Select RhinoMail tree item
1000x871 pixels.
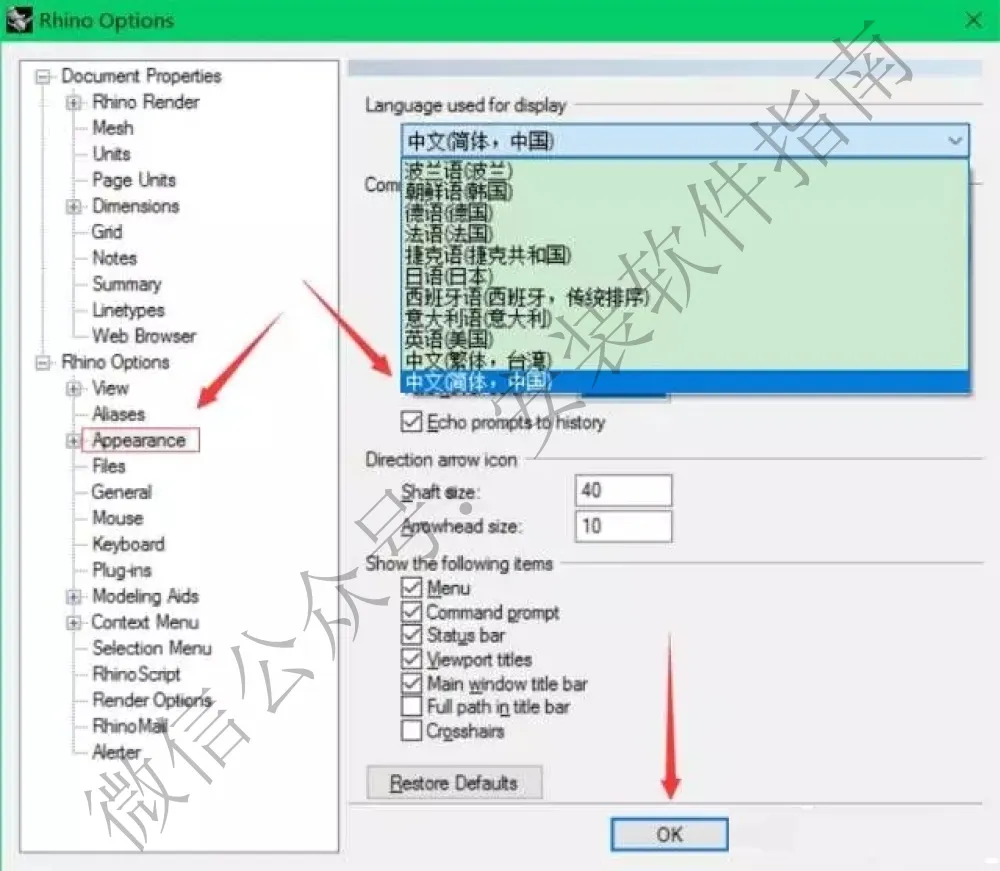click(x=130, y=726)
